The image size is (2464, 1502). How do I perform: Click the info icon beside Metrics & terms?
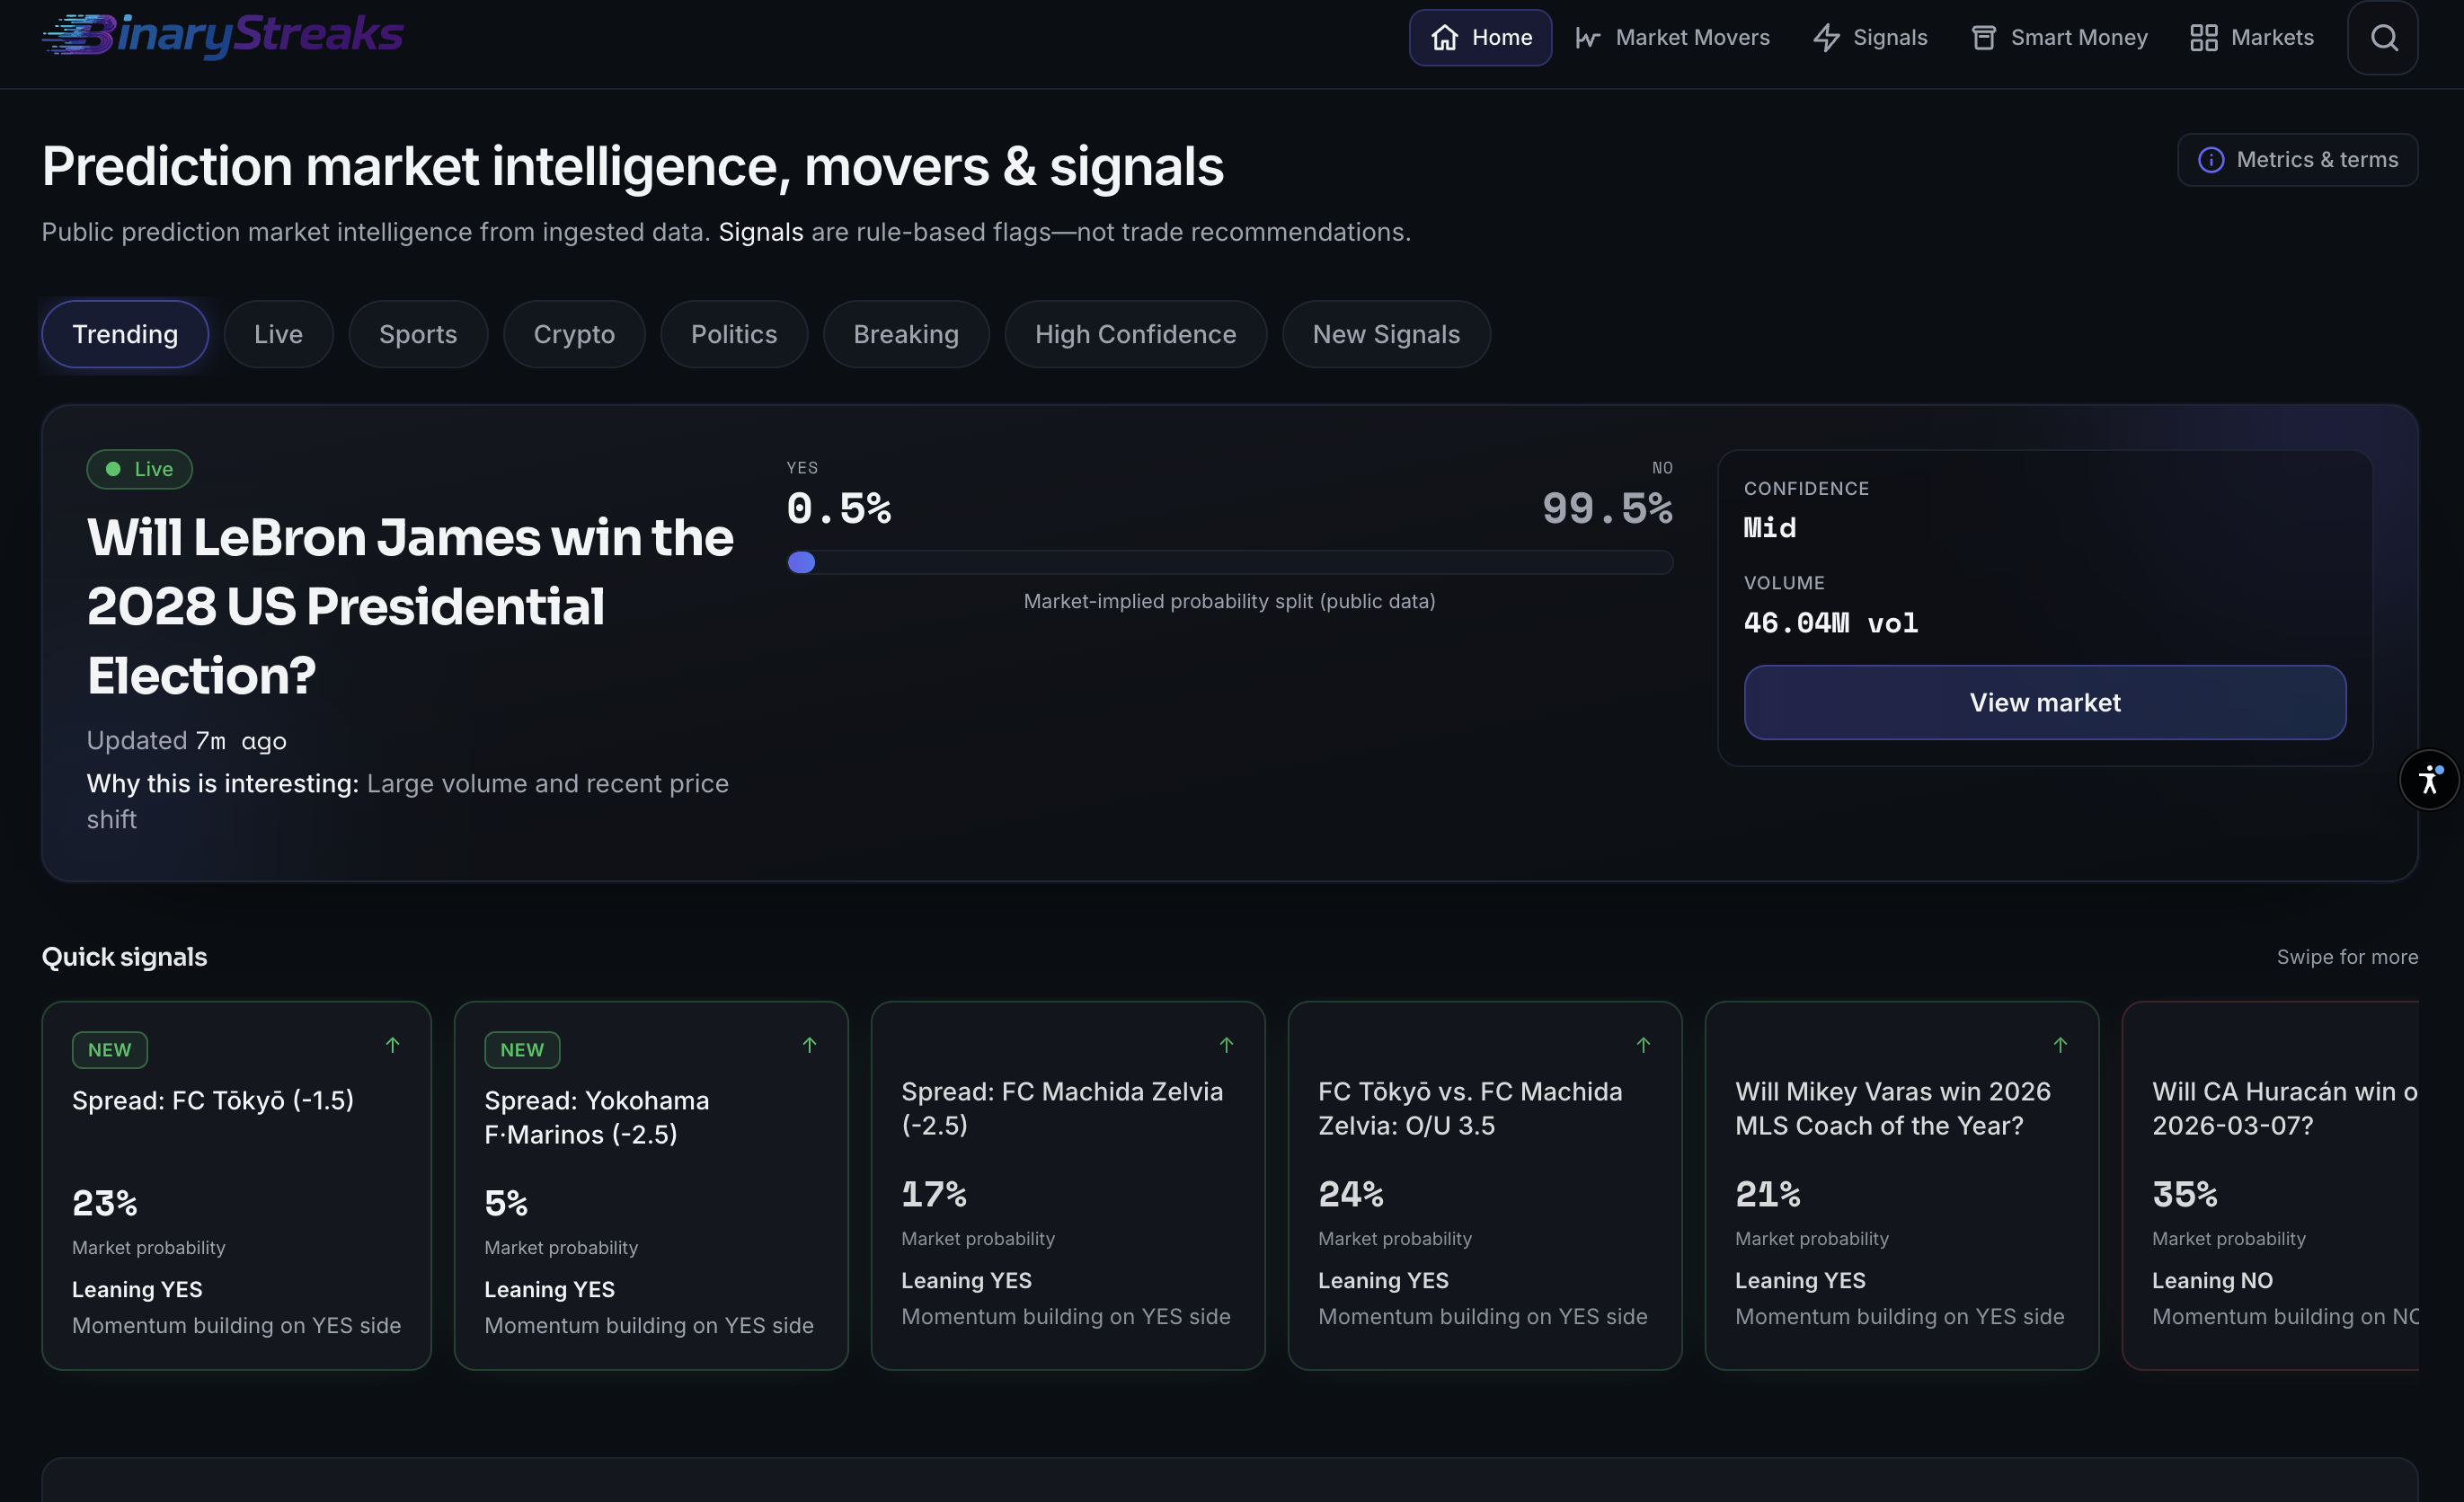[x=2210, y=160]
